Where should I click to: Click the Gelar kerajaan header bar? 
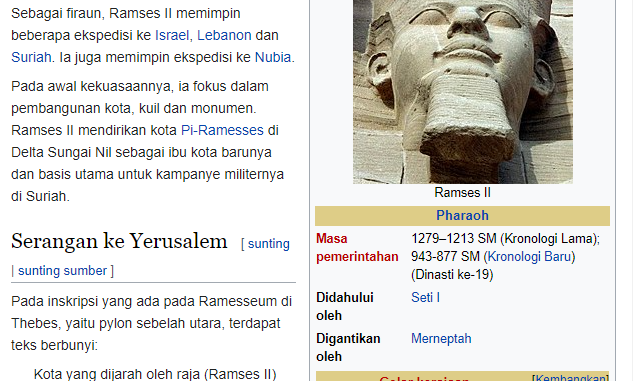(462, 377)
